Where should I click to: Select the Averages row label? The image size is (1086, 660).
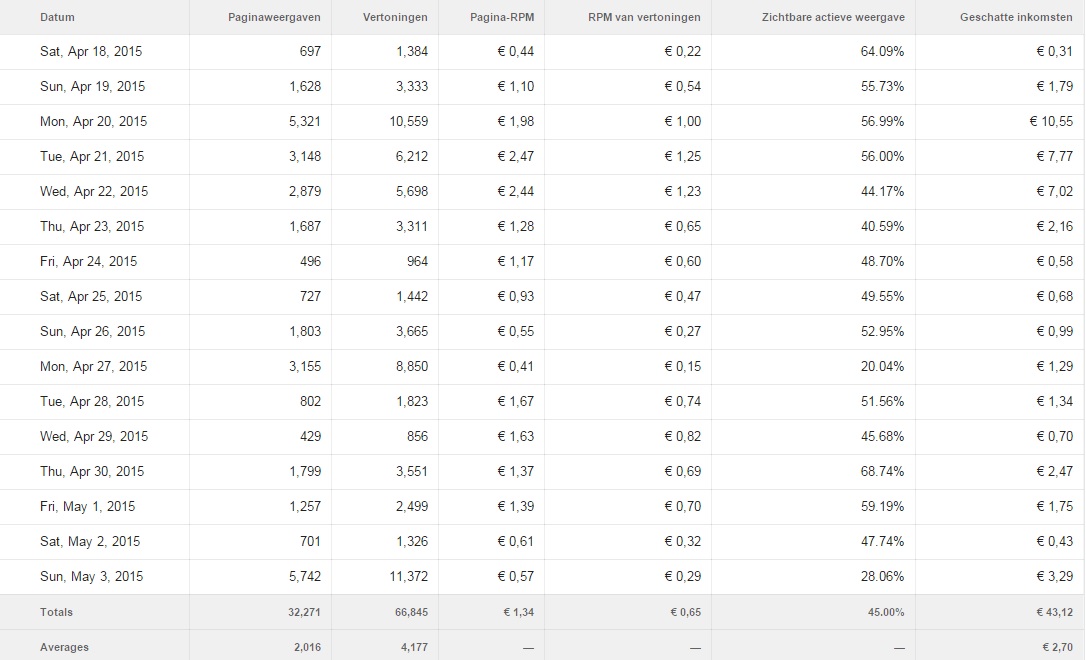(x=64, y=648)
